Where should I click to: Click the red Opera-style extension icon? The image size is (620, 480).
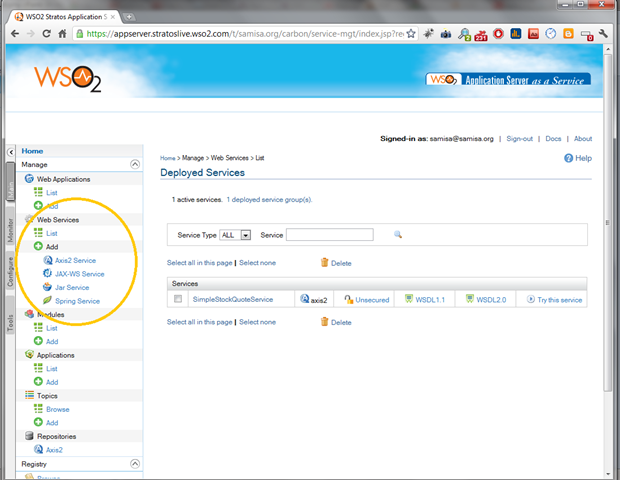click(498, 34)
